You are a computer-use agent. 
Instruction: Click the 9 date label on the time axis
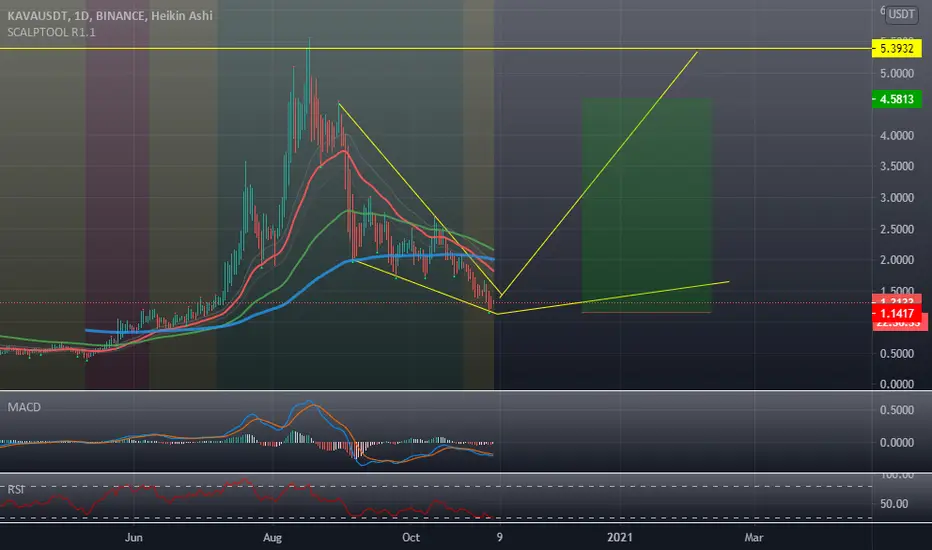tap(499, 538)
